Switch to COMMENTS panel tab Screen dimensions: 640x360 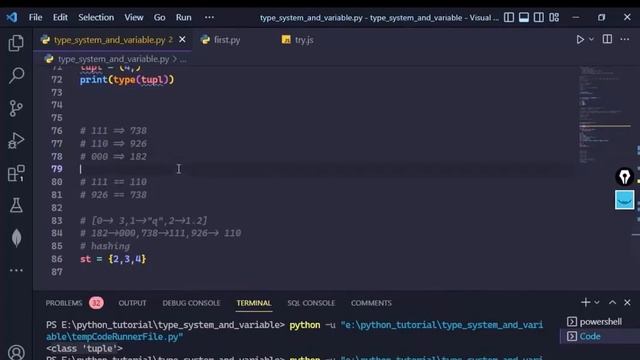pos(371,303)
